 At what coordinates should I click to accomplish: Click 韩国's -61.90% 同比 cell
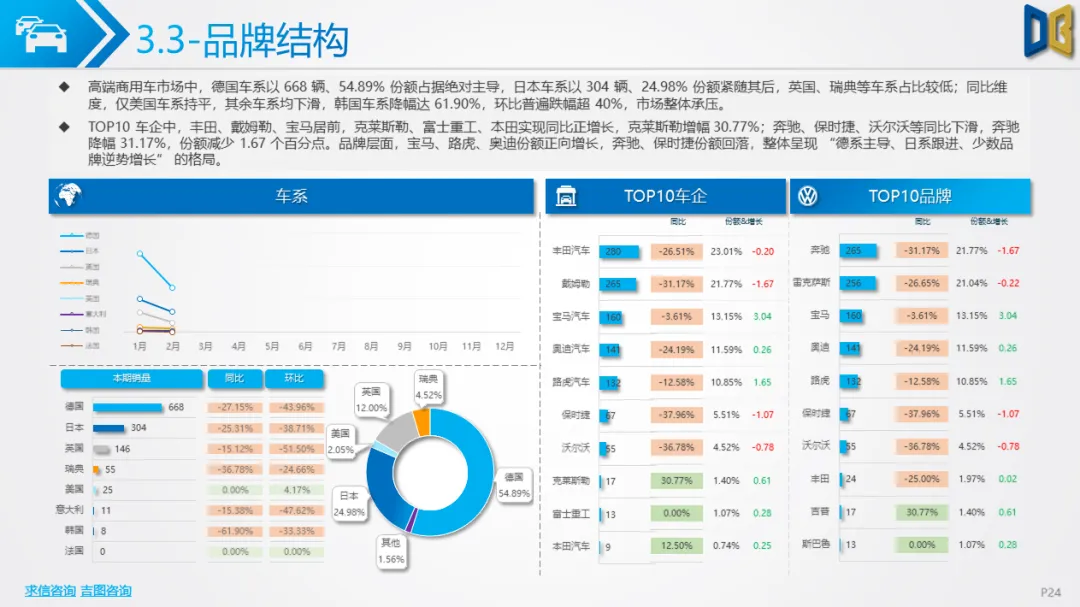click(x=235, y=531)
